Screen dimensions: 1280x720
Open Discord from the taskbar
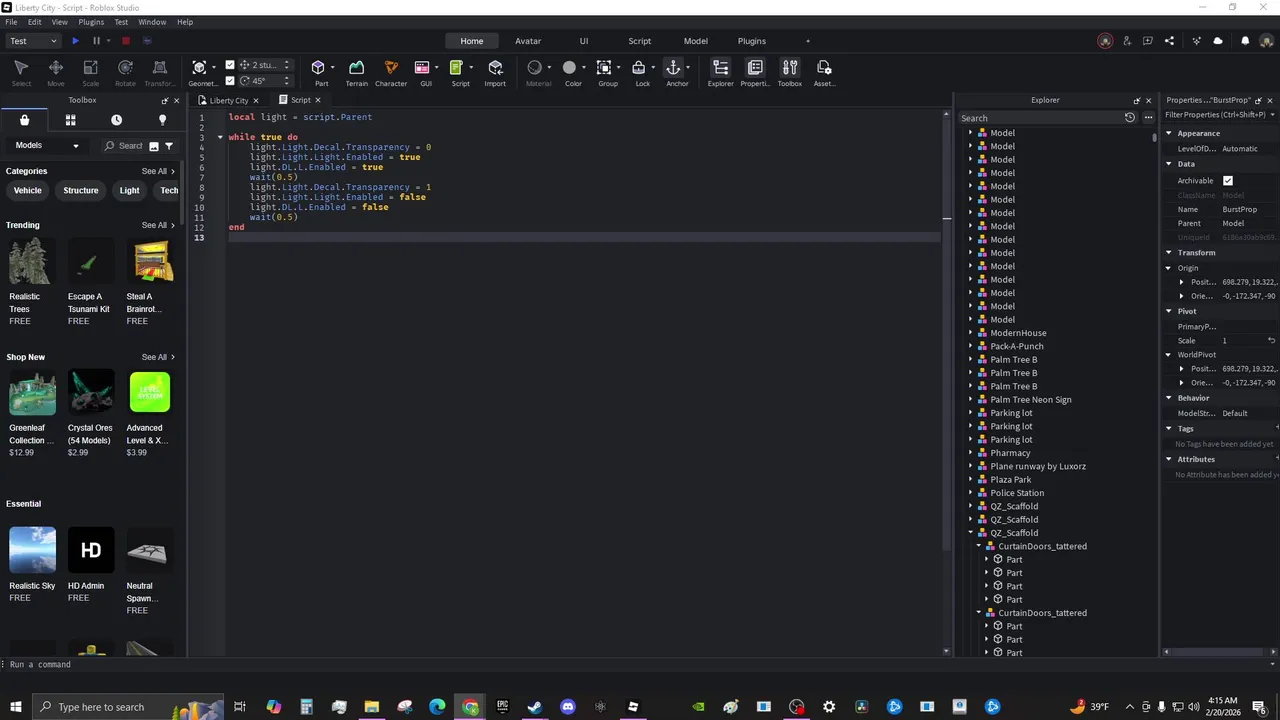[x=568, y=707]
